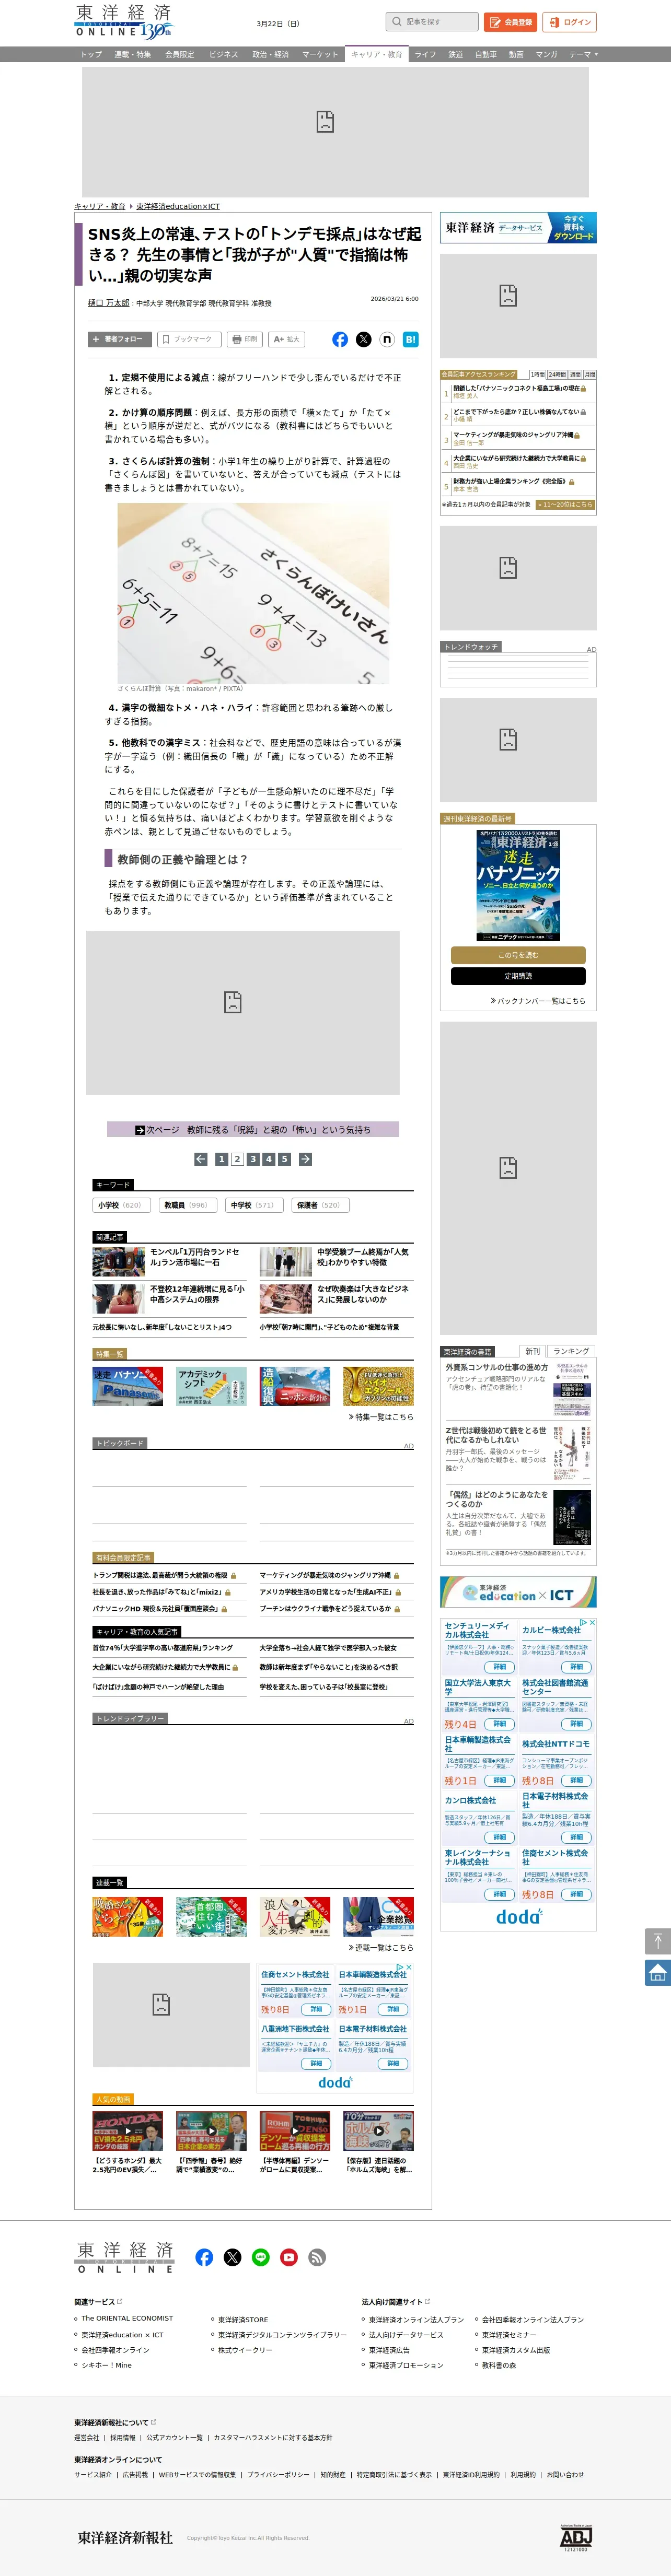
Task: Click the 著者フォロー button
Action: tap(119, 339)
